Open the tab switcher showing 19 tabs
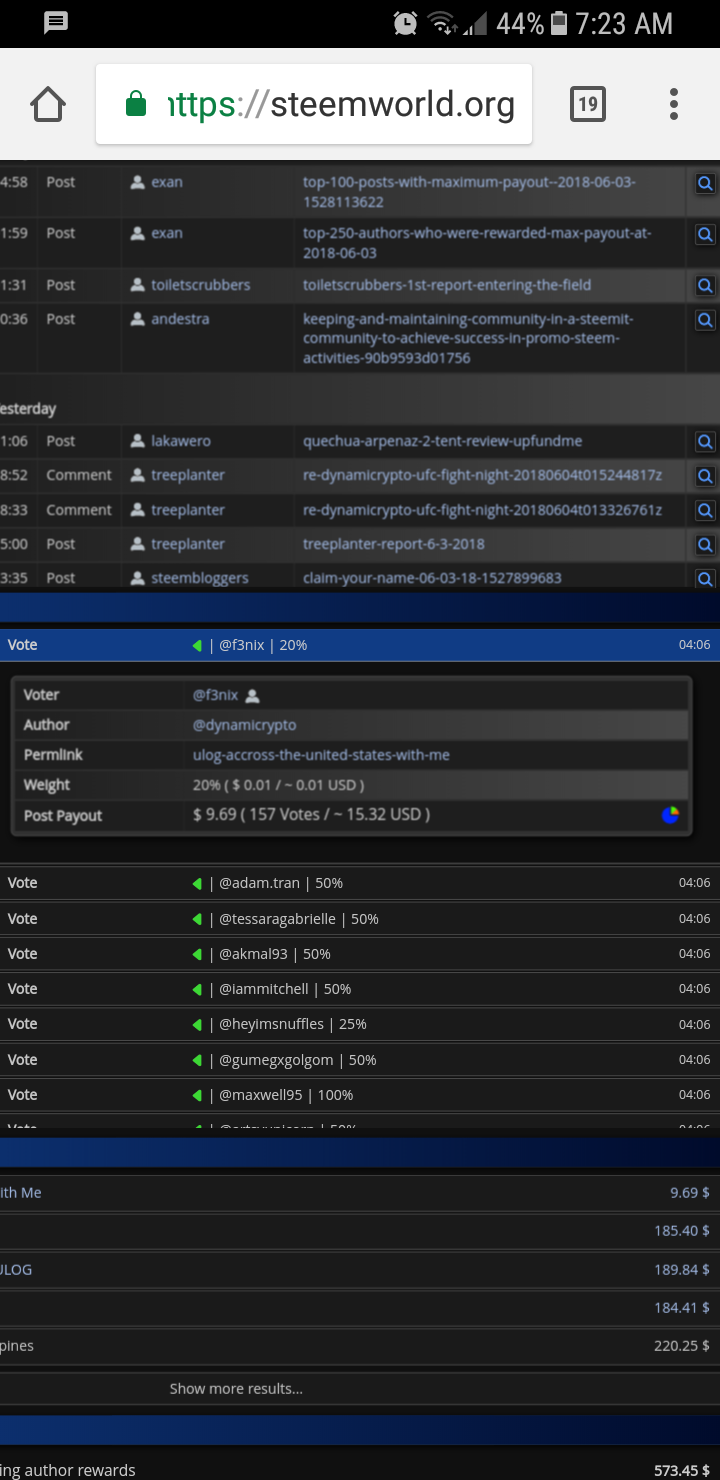Image resolution: width=720 pixels, height=1480 pixels. (x=588, y=104)
